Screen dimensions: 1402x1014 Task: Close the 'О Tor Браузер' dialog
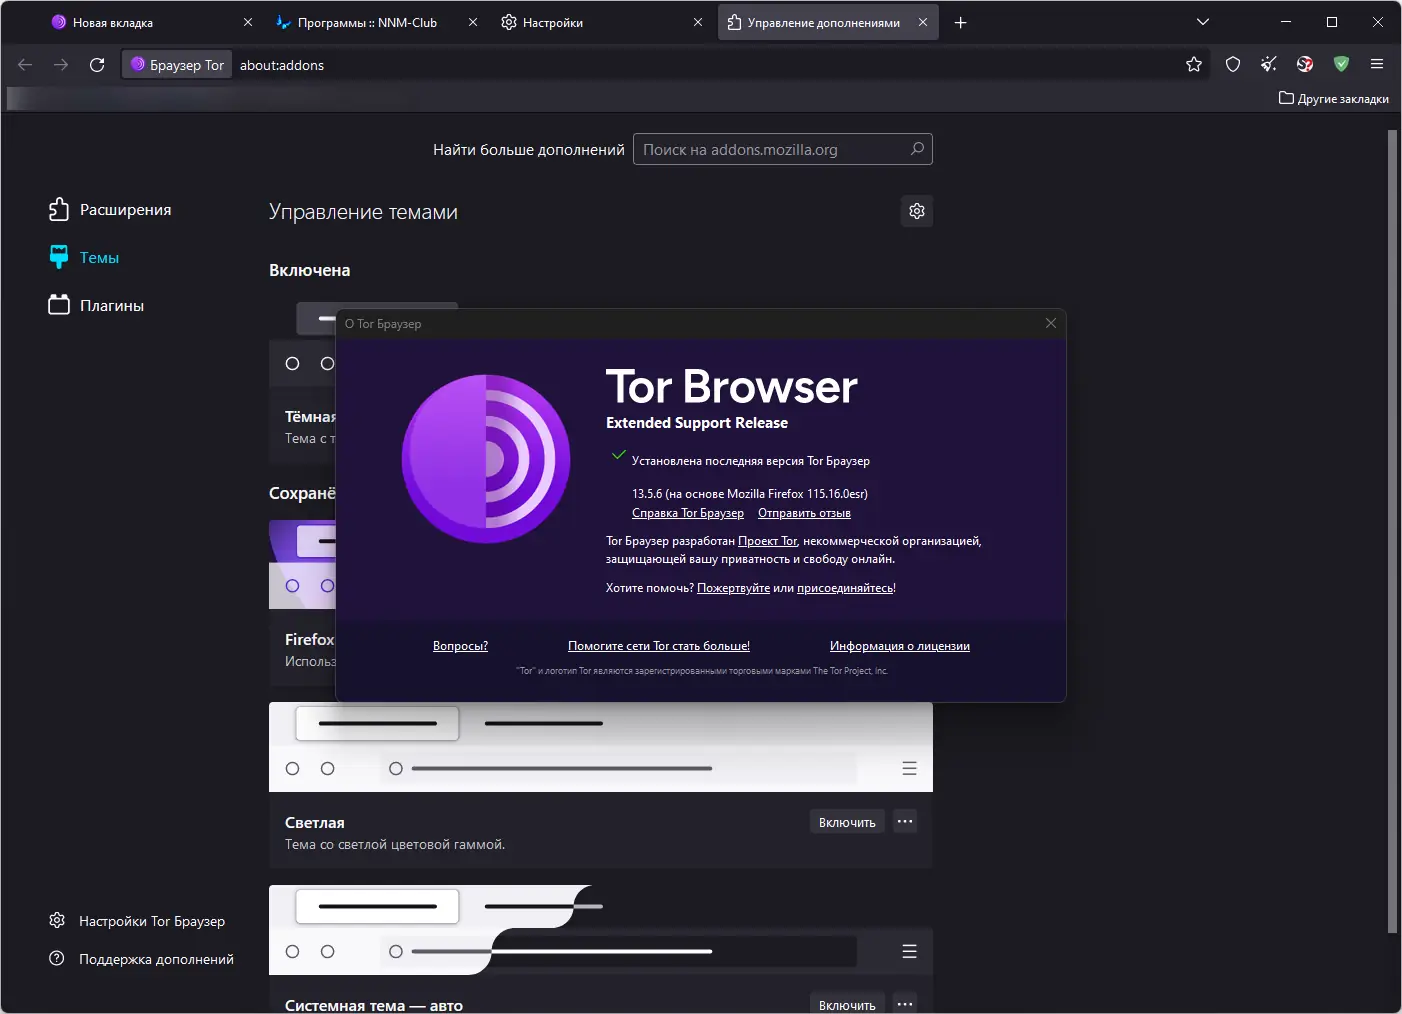(x=1050, y=323)
